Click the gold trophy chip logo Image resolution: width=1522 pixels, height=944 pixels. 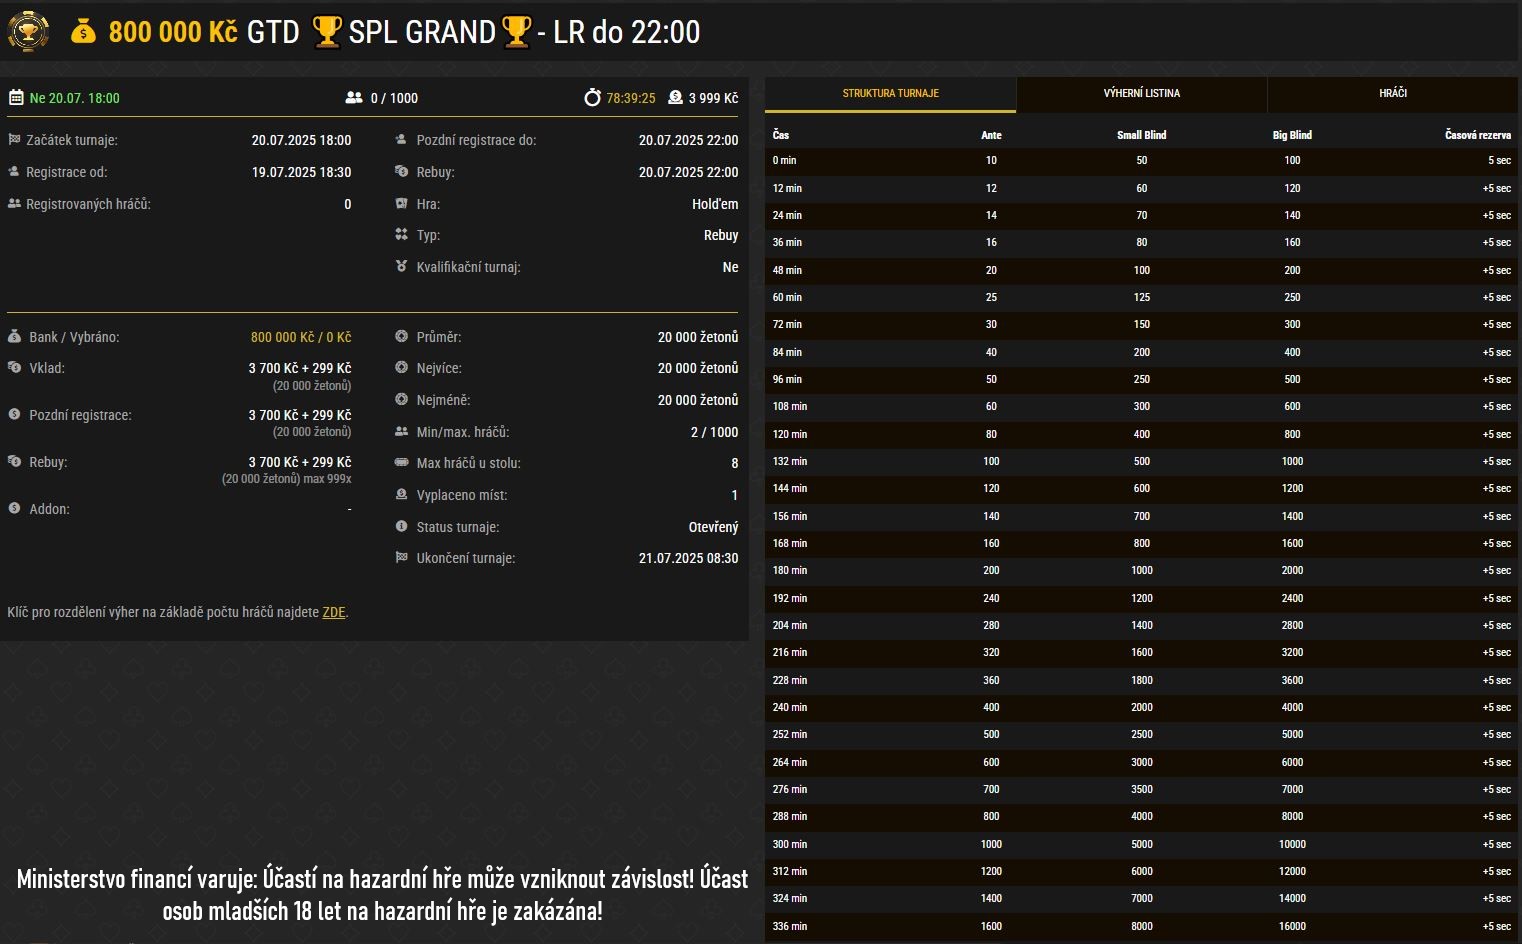28,32
